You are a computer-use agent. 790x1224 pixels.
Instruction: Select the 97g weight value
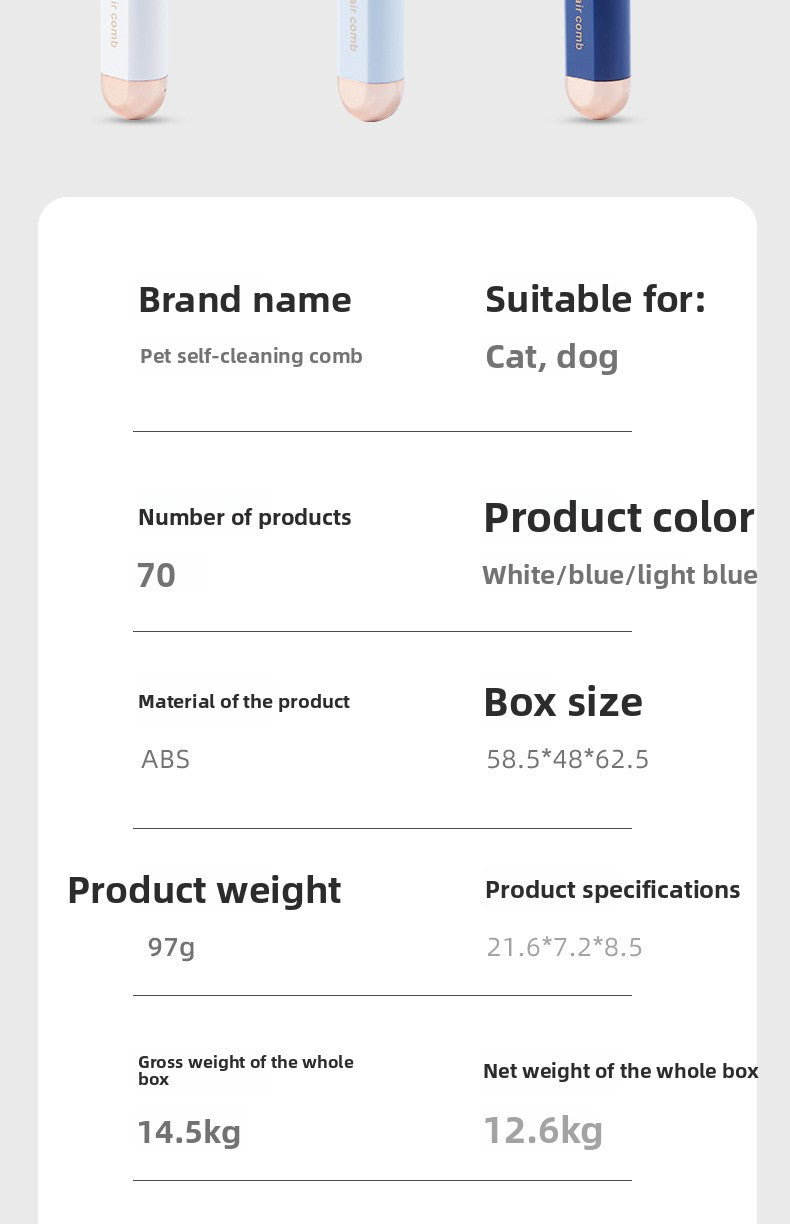[171, 946]
